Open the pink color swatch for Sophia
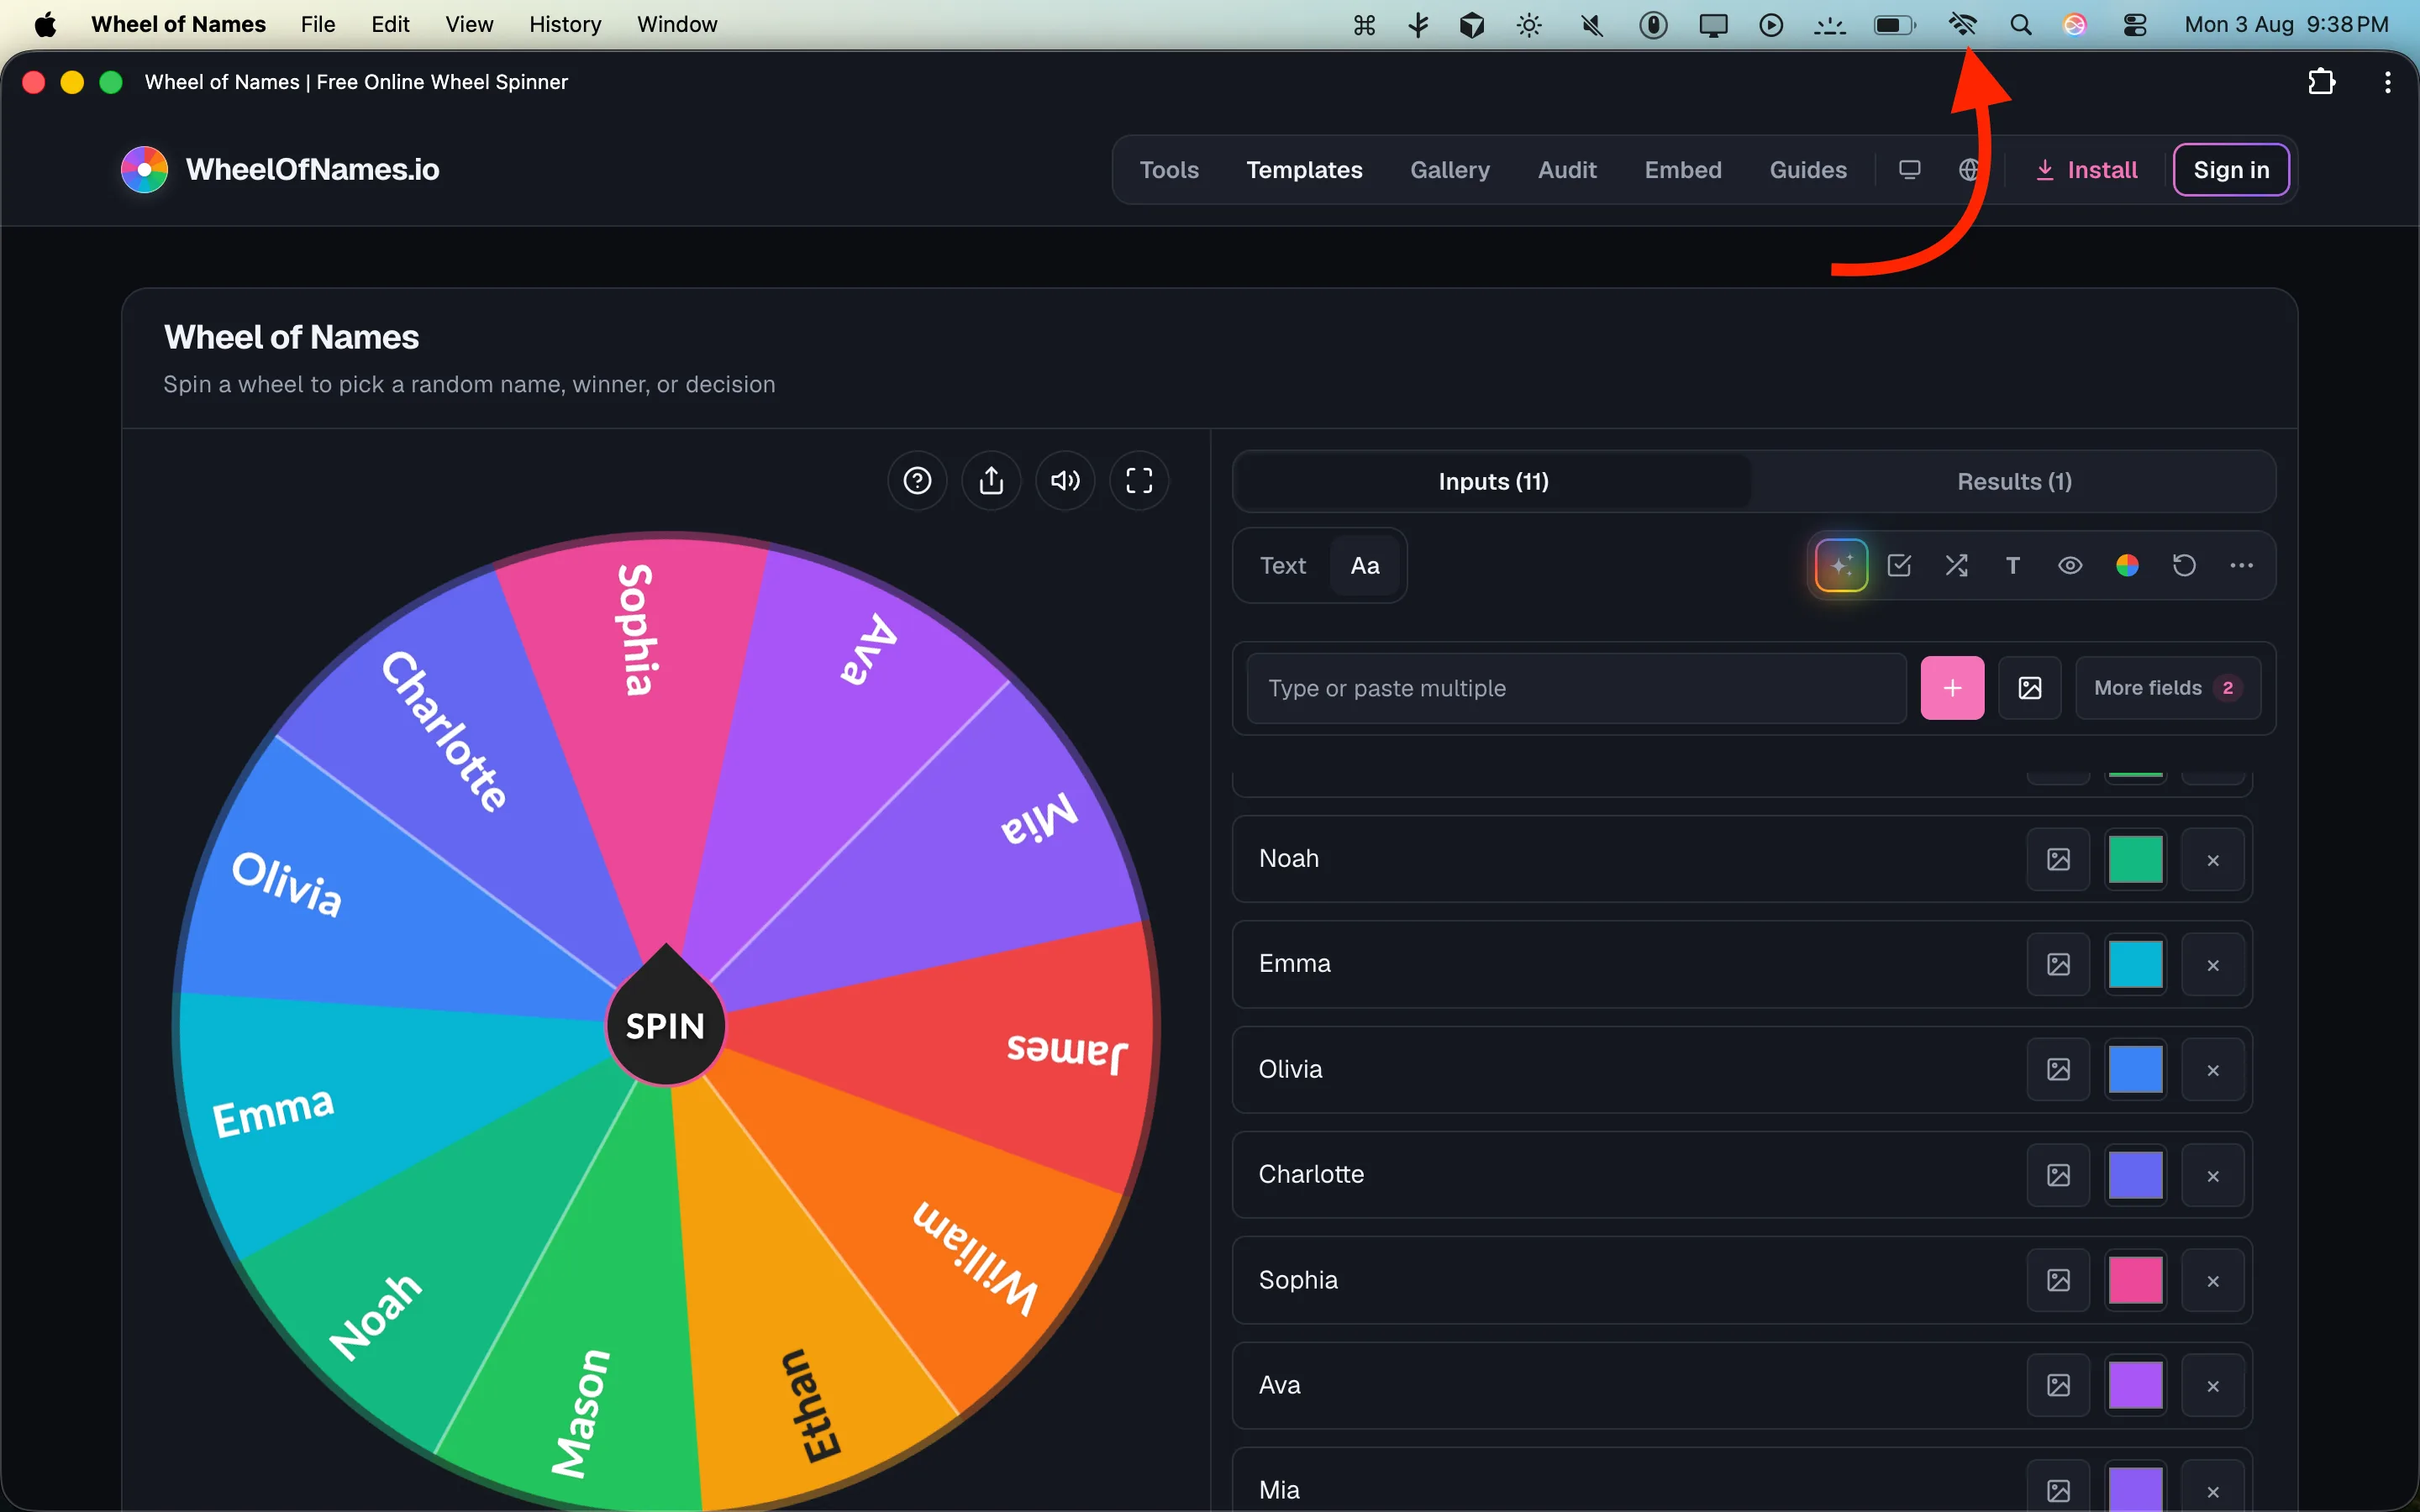The image size is (2420, 1512). (2135, 1280)
